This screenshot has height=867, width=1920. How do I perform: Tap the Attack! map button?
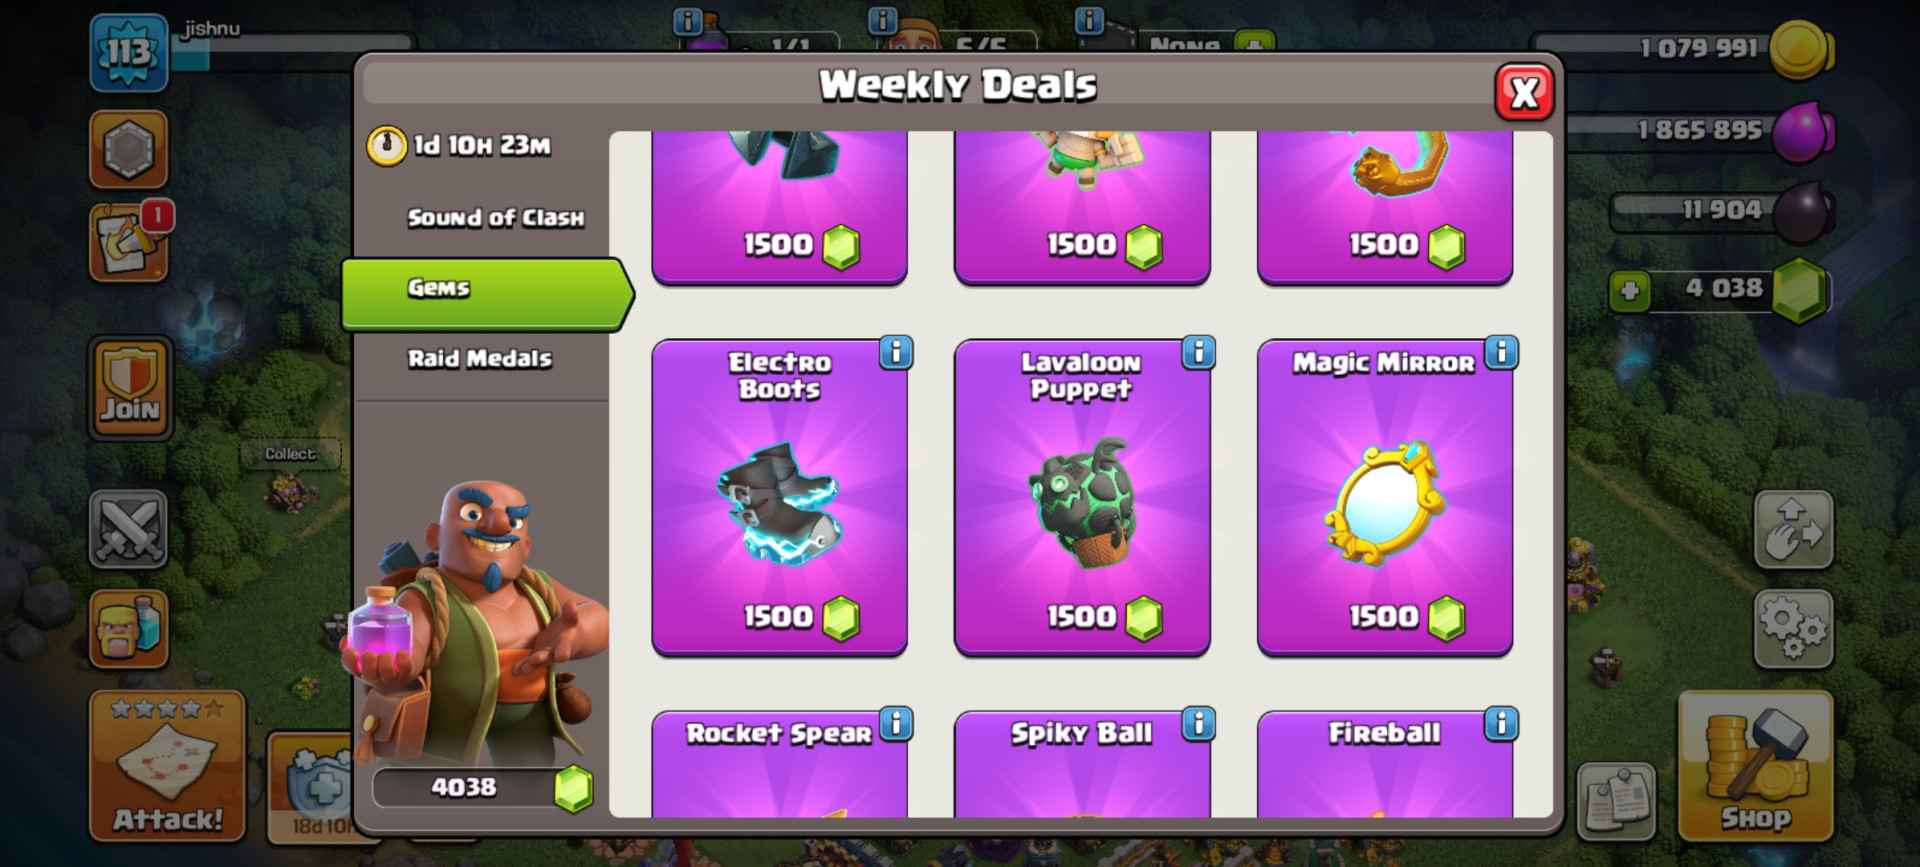pyautogui.click(x=167, y=765)
